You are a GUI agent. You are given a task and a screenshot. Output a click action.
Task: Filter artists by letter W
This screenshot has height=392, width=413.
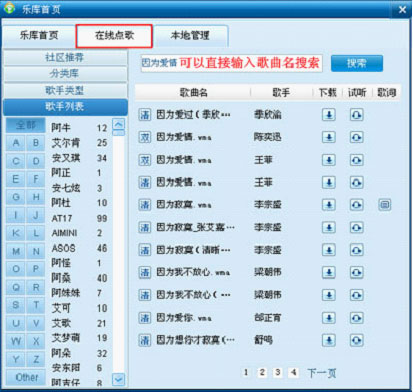[16, 341]
